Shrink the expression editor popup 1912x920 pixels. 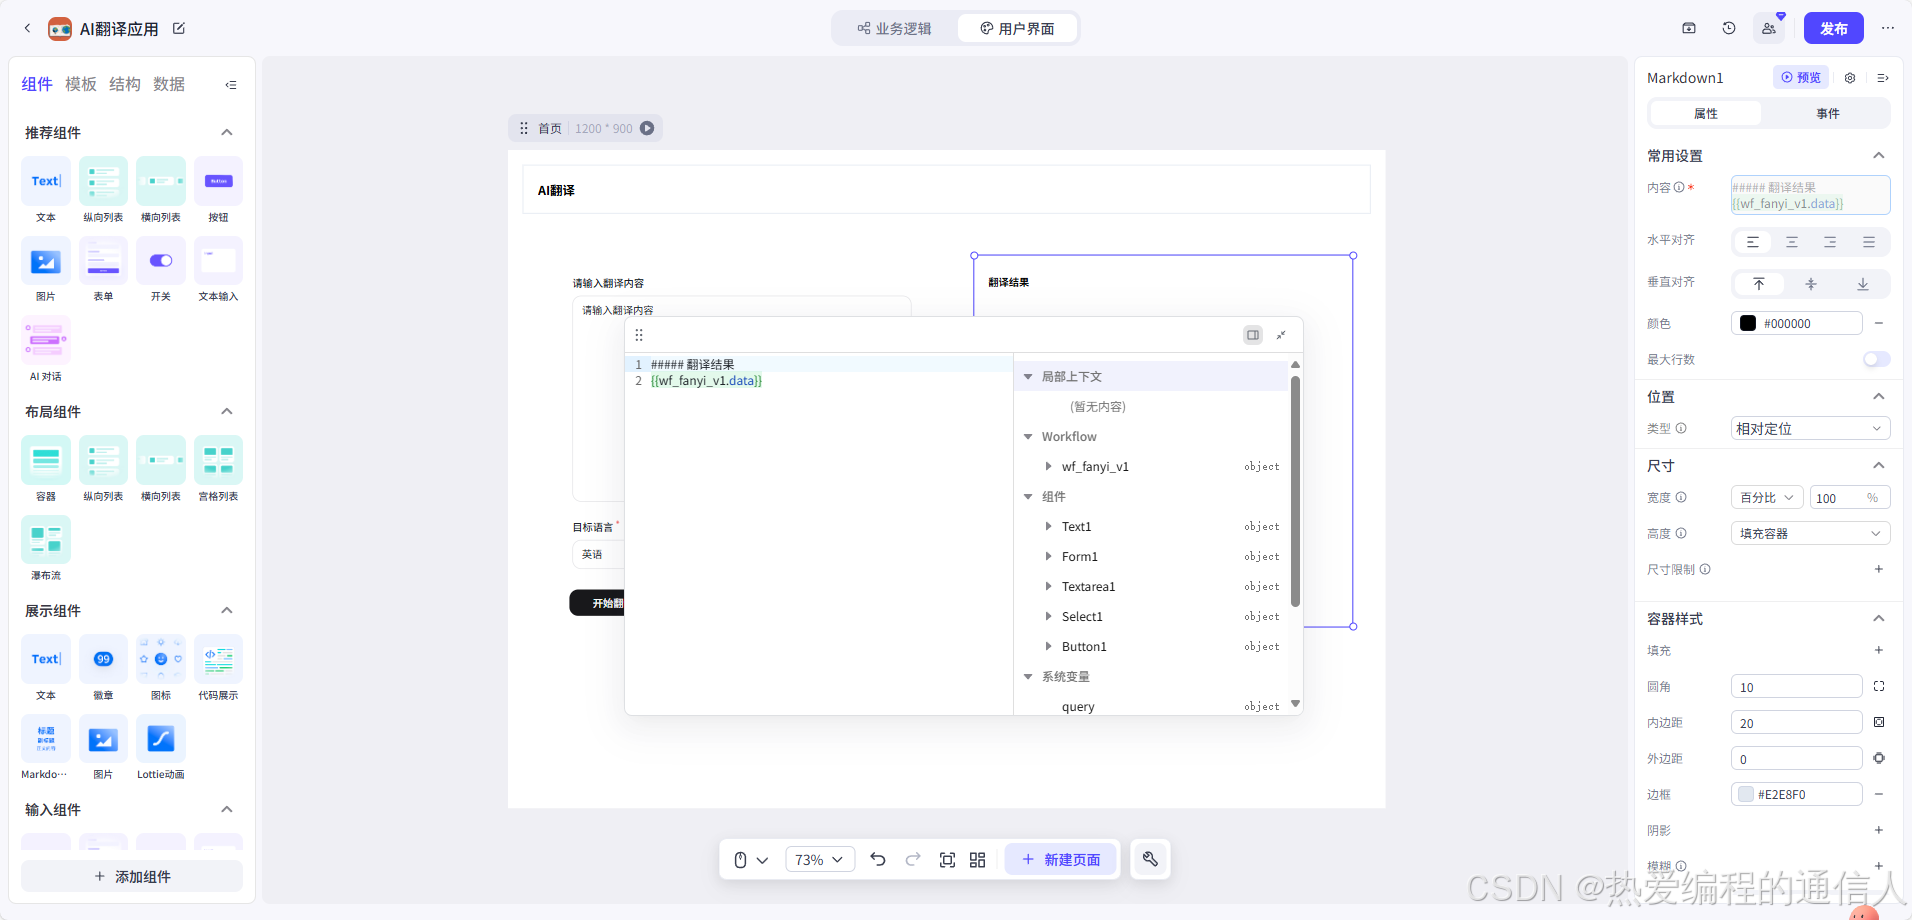[1281, 335]
